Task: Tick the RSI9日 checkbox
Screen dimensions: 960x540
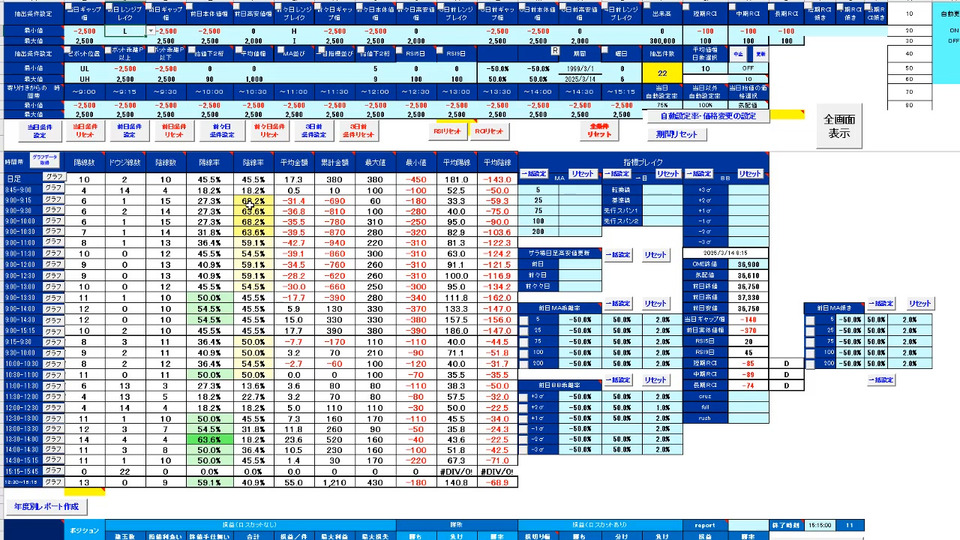Action: pyautogui.click(x=440, y=50)
